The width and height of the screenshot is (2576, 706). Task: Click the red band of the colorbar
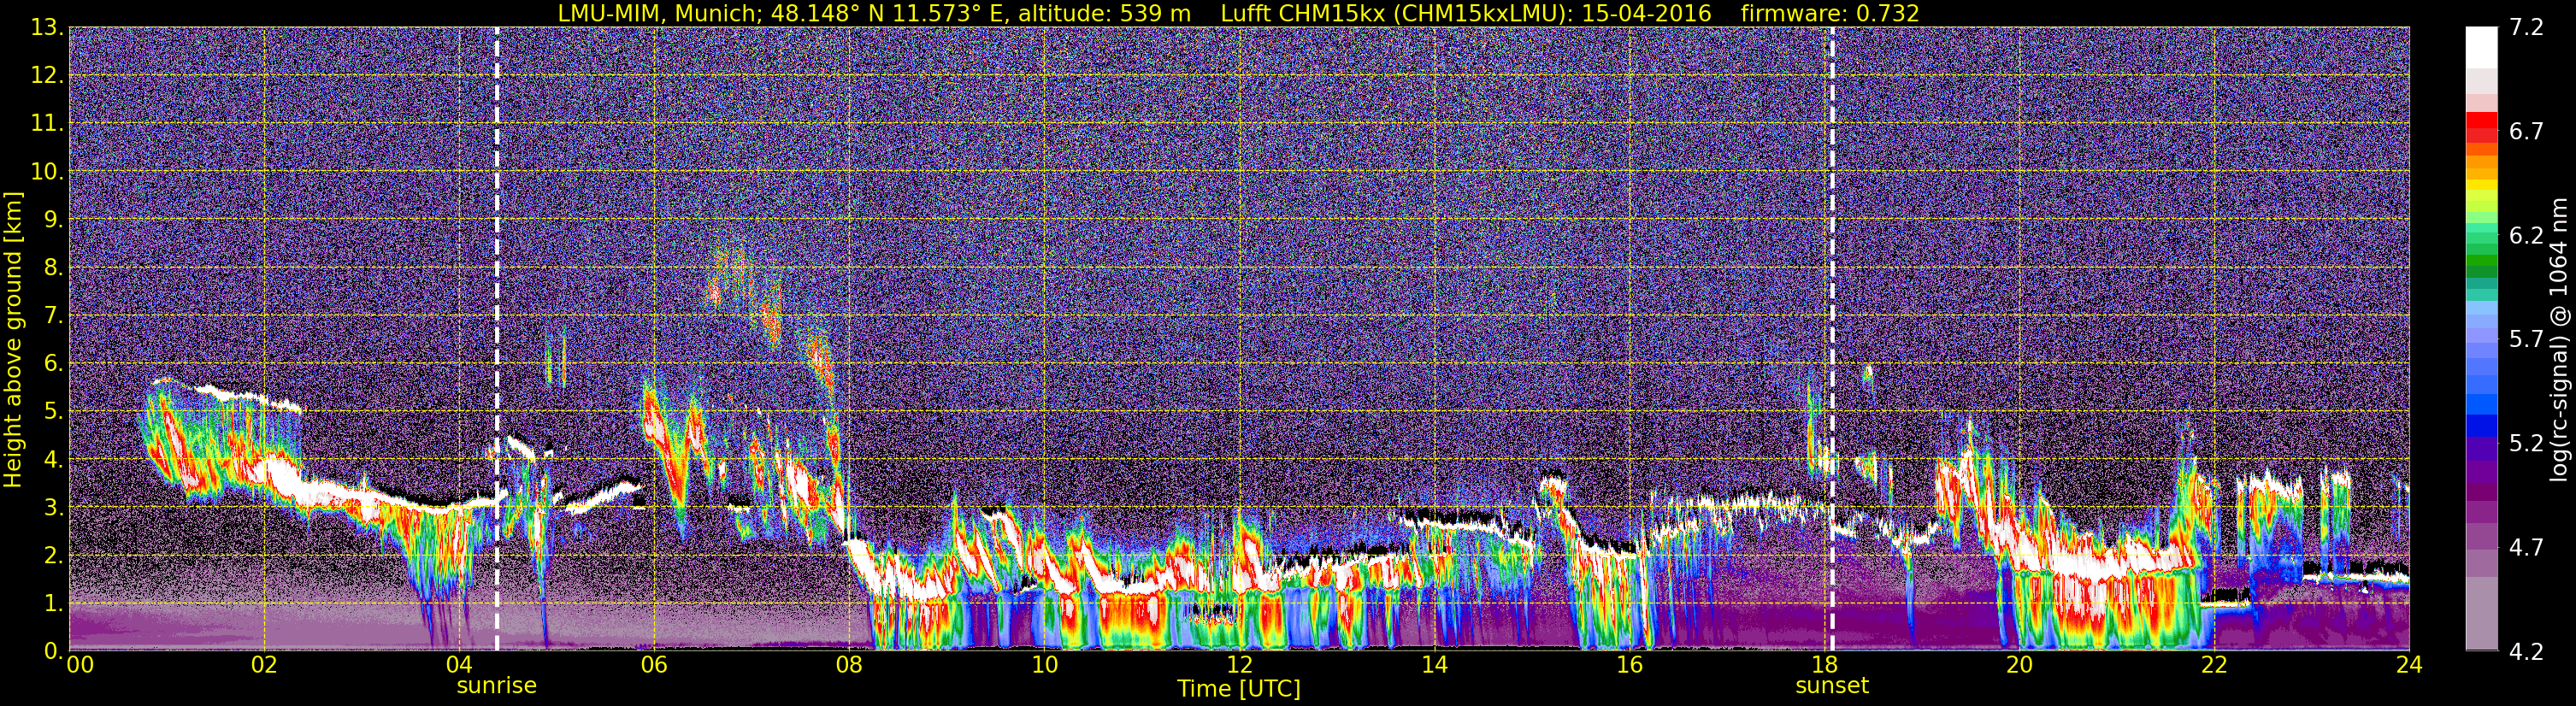coord(2481,127)
